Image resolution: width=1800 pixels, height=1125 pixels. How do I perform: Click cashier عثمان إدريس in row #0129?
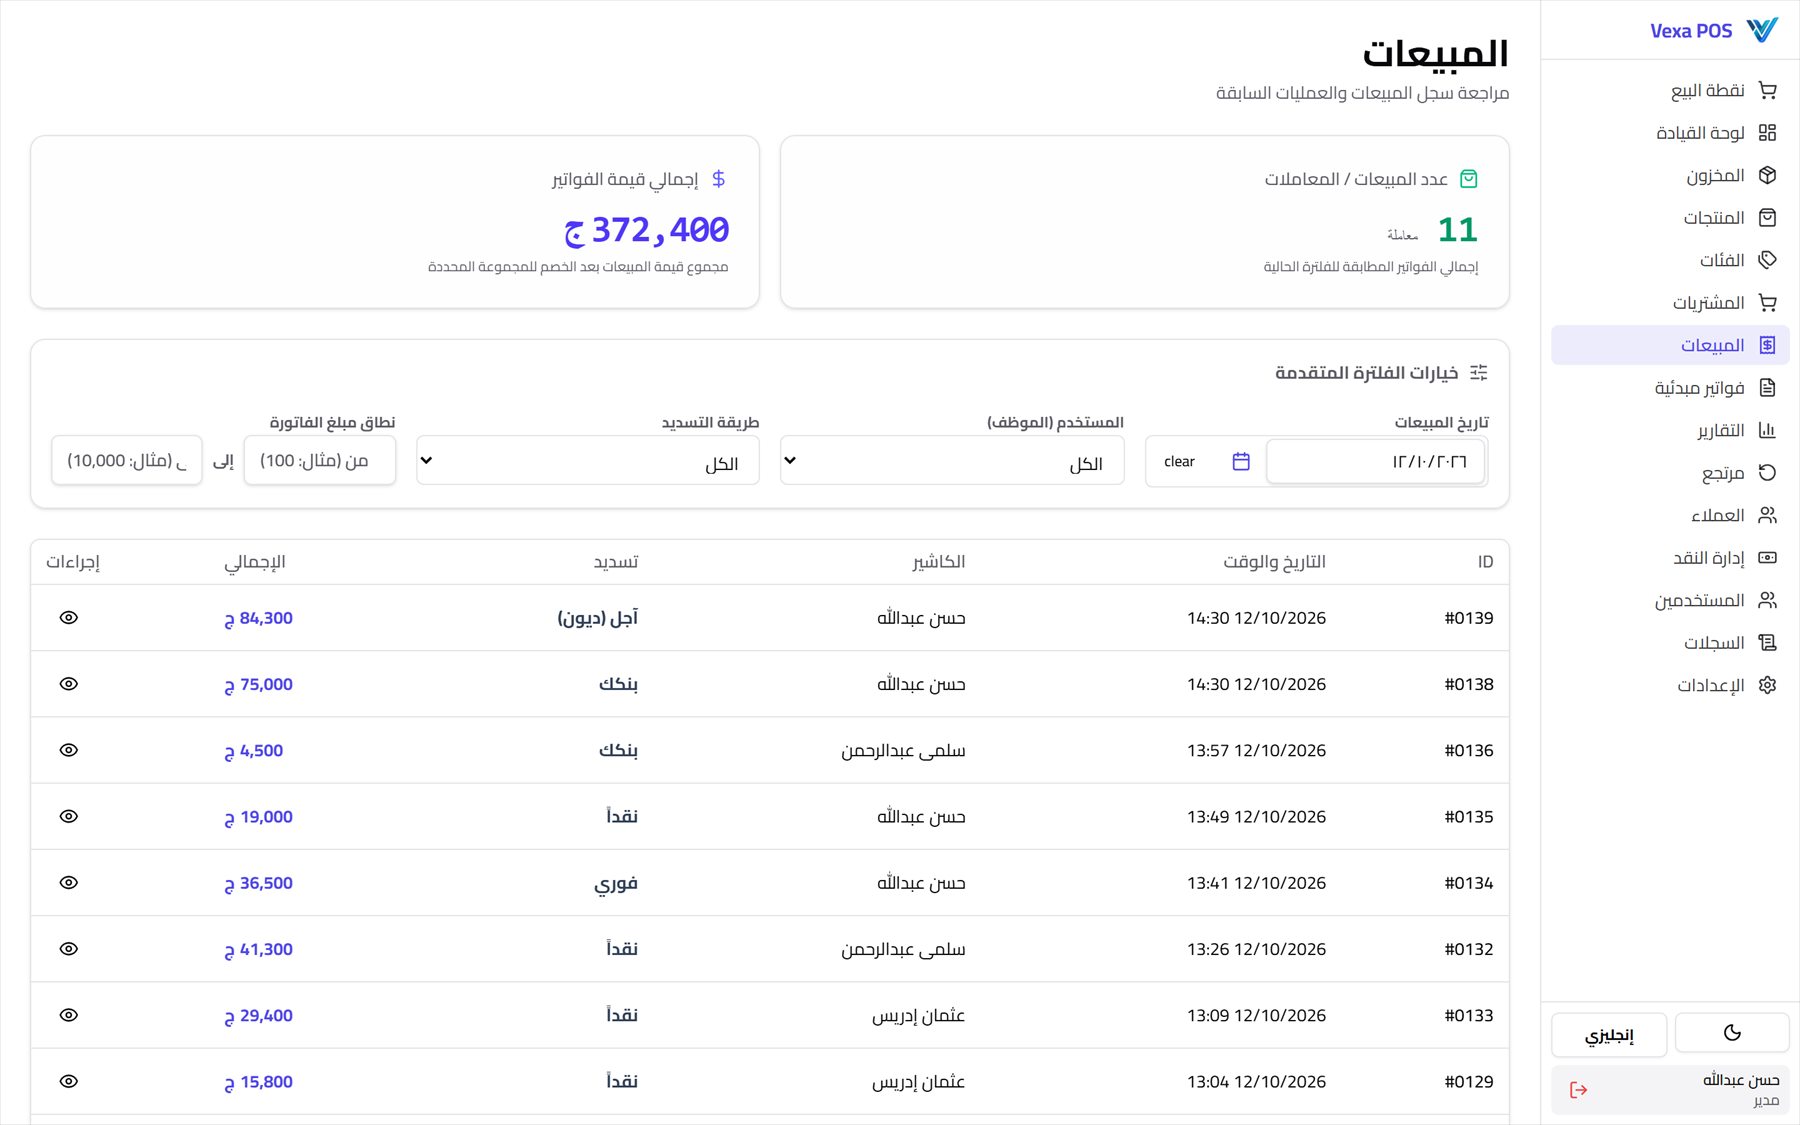(x=918, y=1081)
